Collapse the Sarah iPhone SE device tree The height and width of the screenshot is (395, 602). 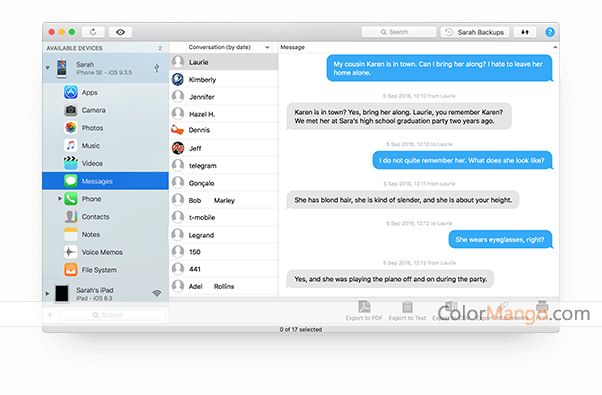(x=48, y=68)
